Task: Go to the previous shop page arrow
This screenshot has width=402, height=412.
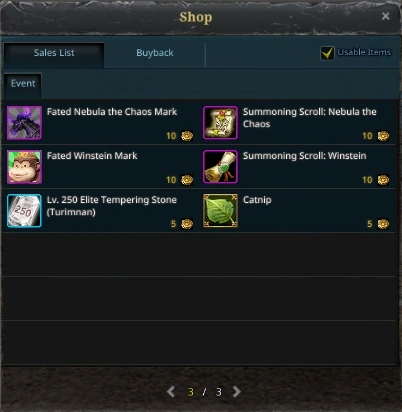Action: point(171,392)
